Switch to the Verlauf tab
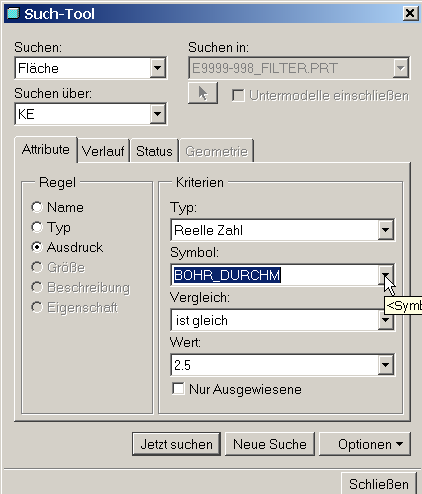The width and height of the screenshot is (422, 494). click(103, 151)
